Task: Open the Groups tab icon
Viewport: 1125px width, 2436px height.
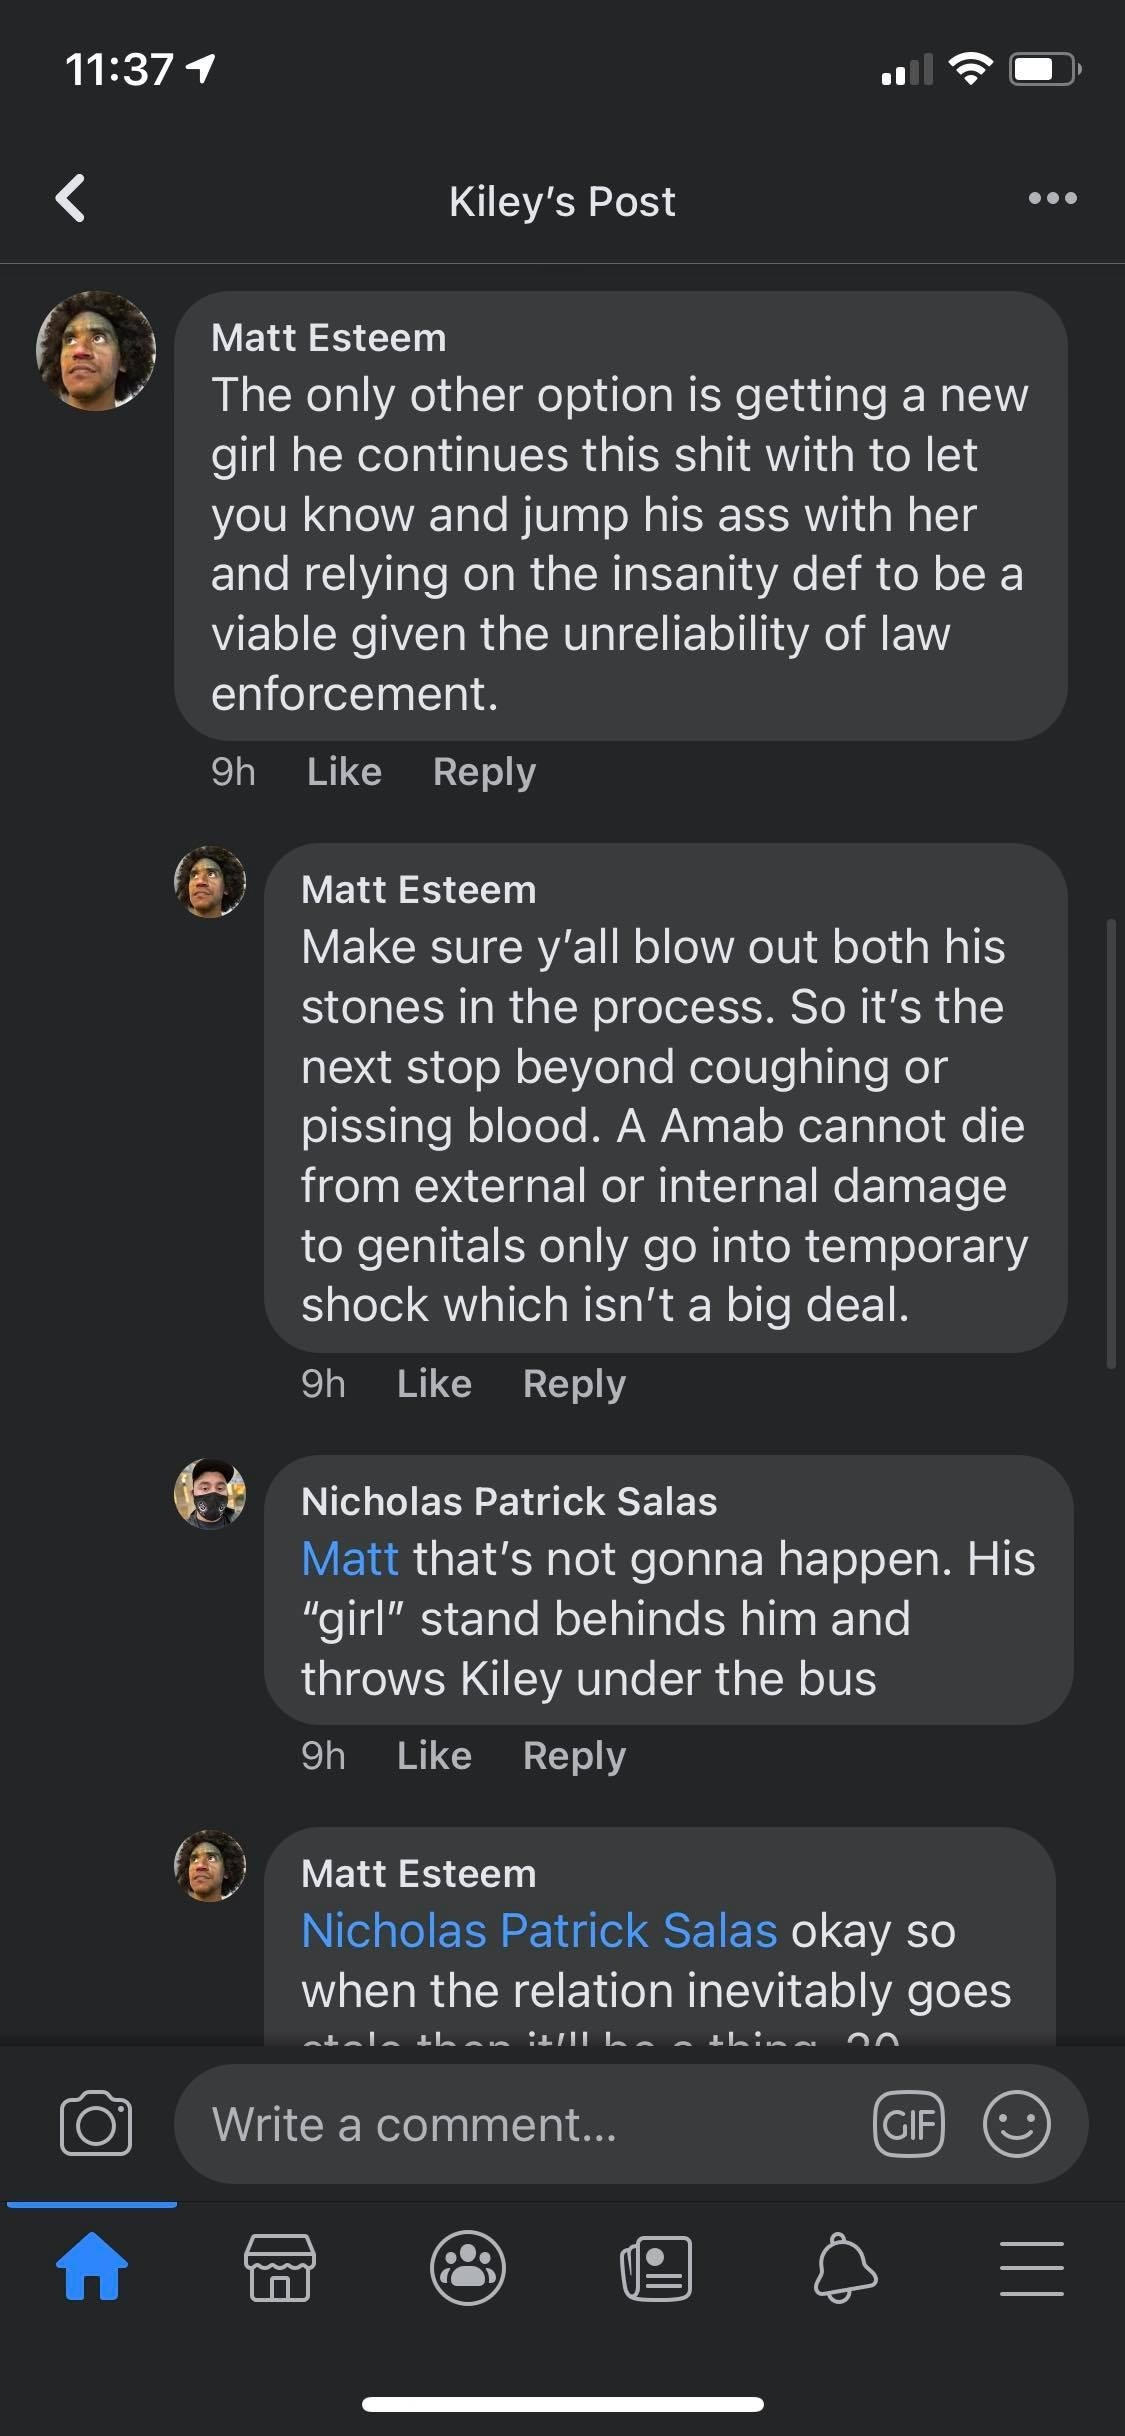Action: [x=468, y=2267]
